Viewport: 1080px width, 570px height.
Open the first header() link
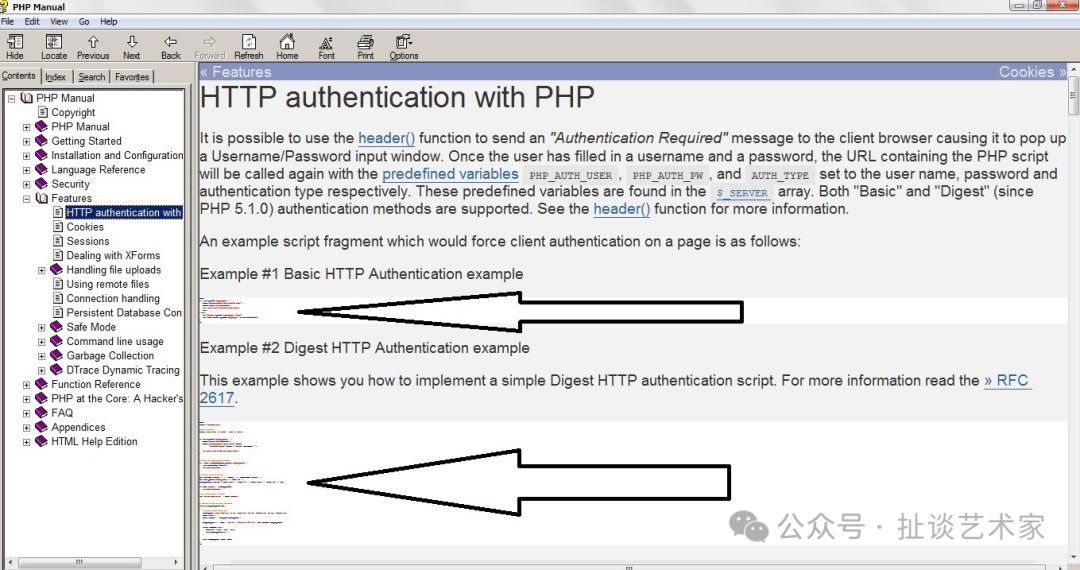click(x=386, y=138)
